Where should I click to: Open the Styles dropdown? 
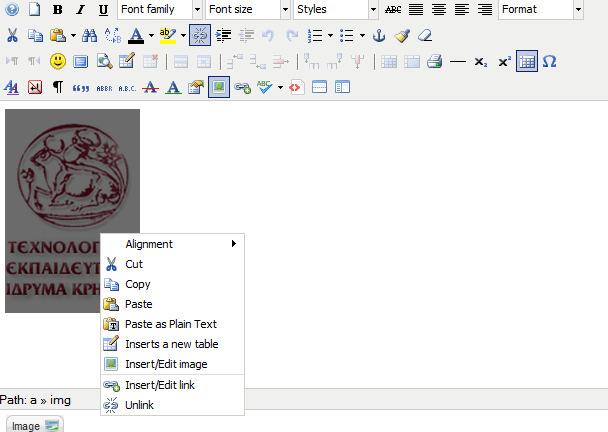pos(336,9)
